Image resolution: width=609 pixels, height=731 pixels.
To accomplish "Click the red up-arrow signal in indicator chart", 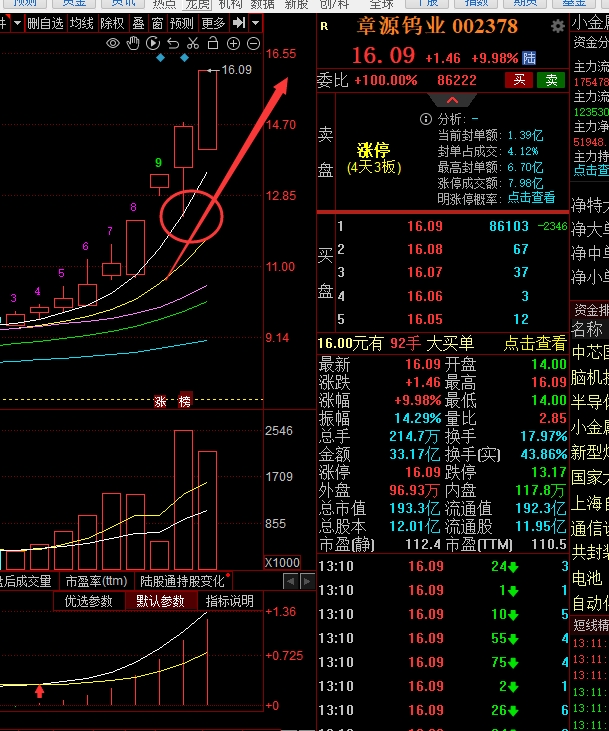I will [x=40, y=690].
